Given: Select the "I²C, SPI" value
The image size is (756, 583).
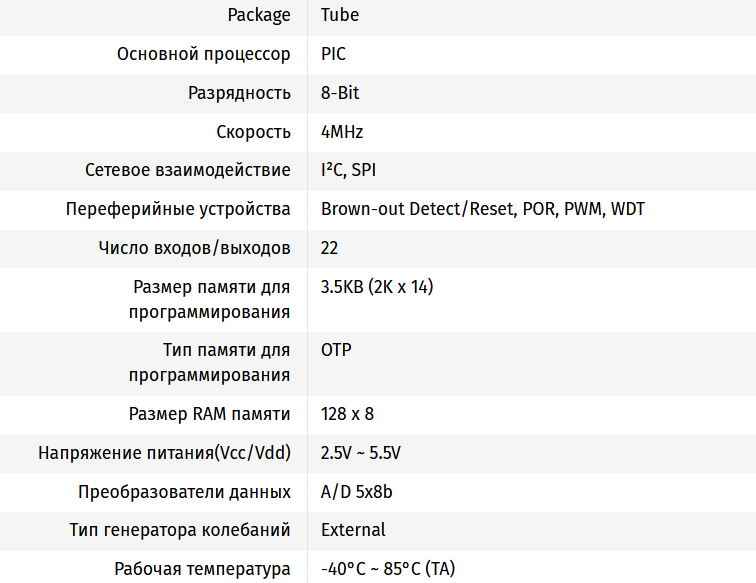Looking at the screenshot, I should click(348, 170).
